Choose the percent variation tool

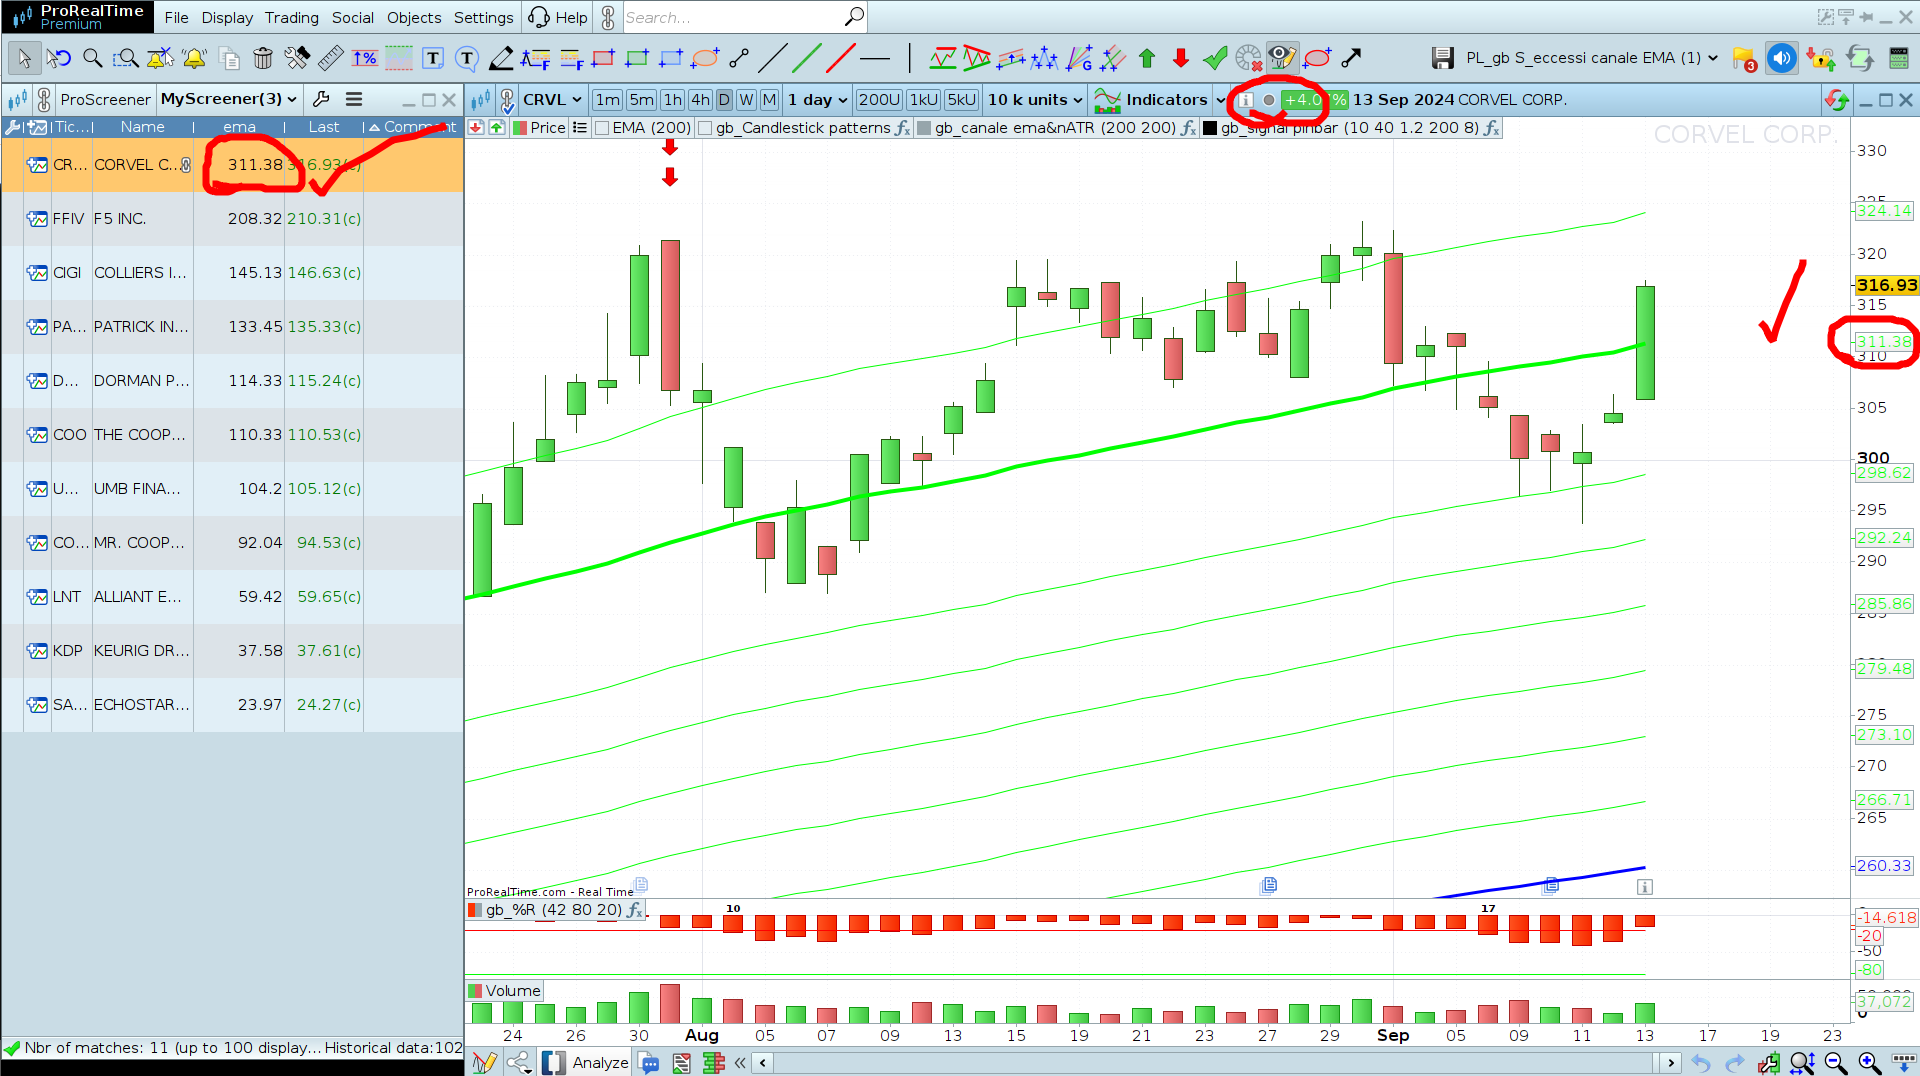point(365,58)
